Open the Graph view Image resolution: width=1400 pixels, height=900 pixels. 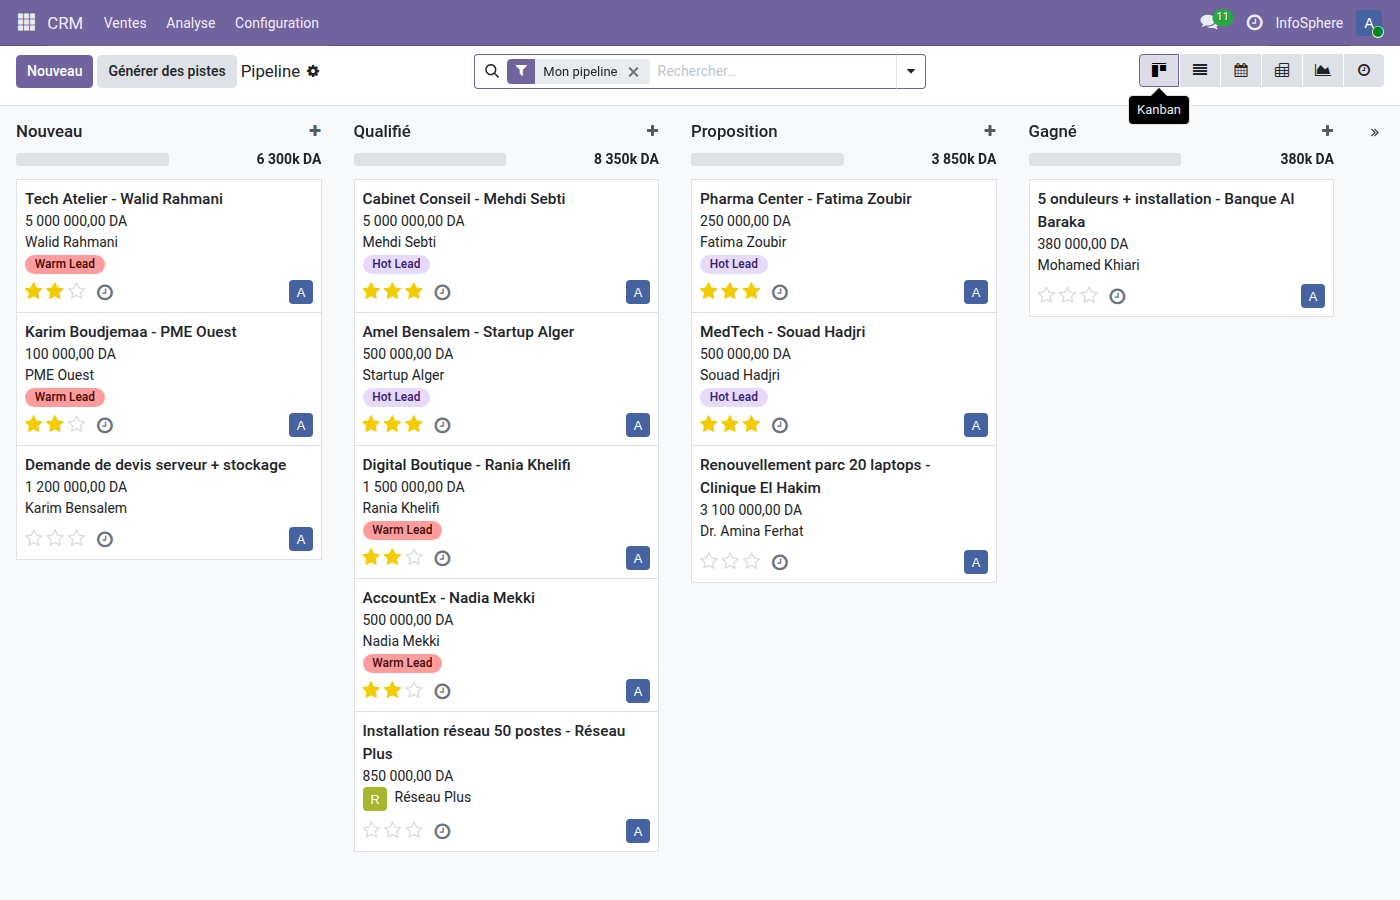1322,71
